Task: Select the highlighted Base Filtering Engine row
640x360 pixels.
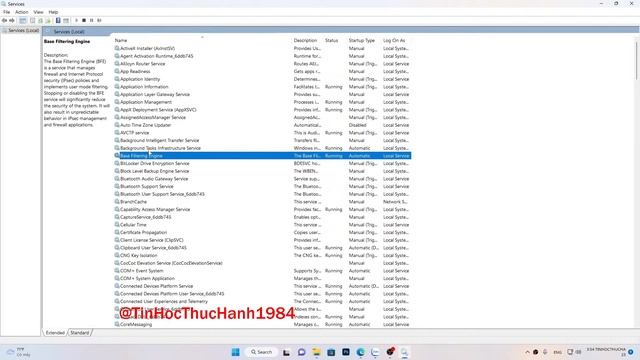Action: point(262,156)
